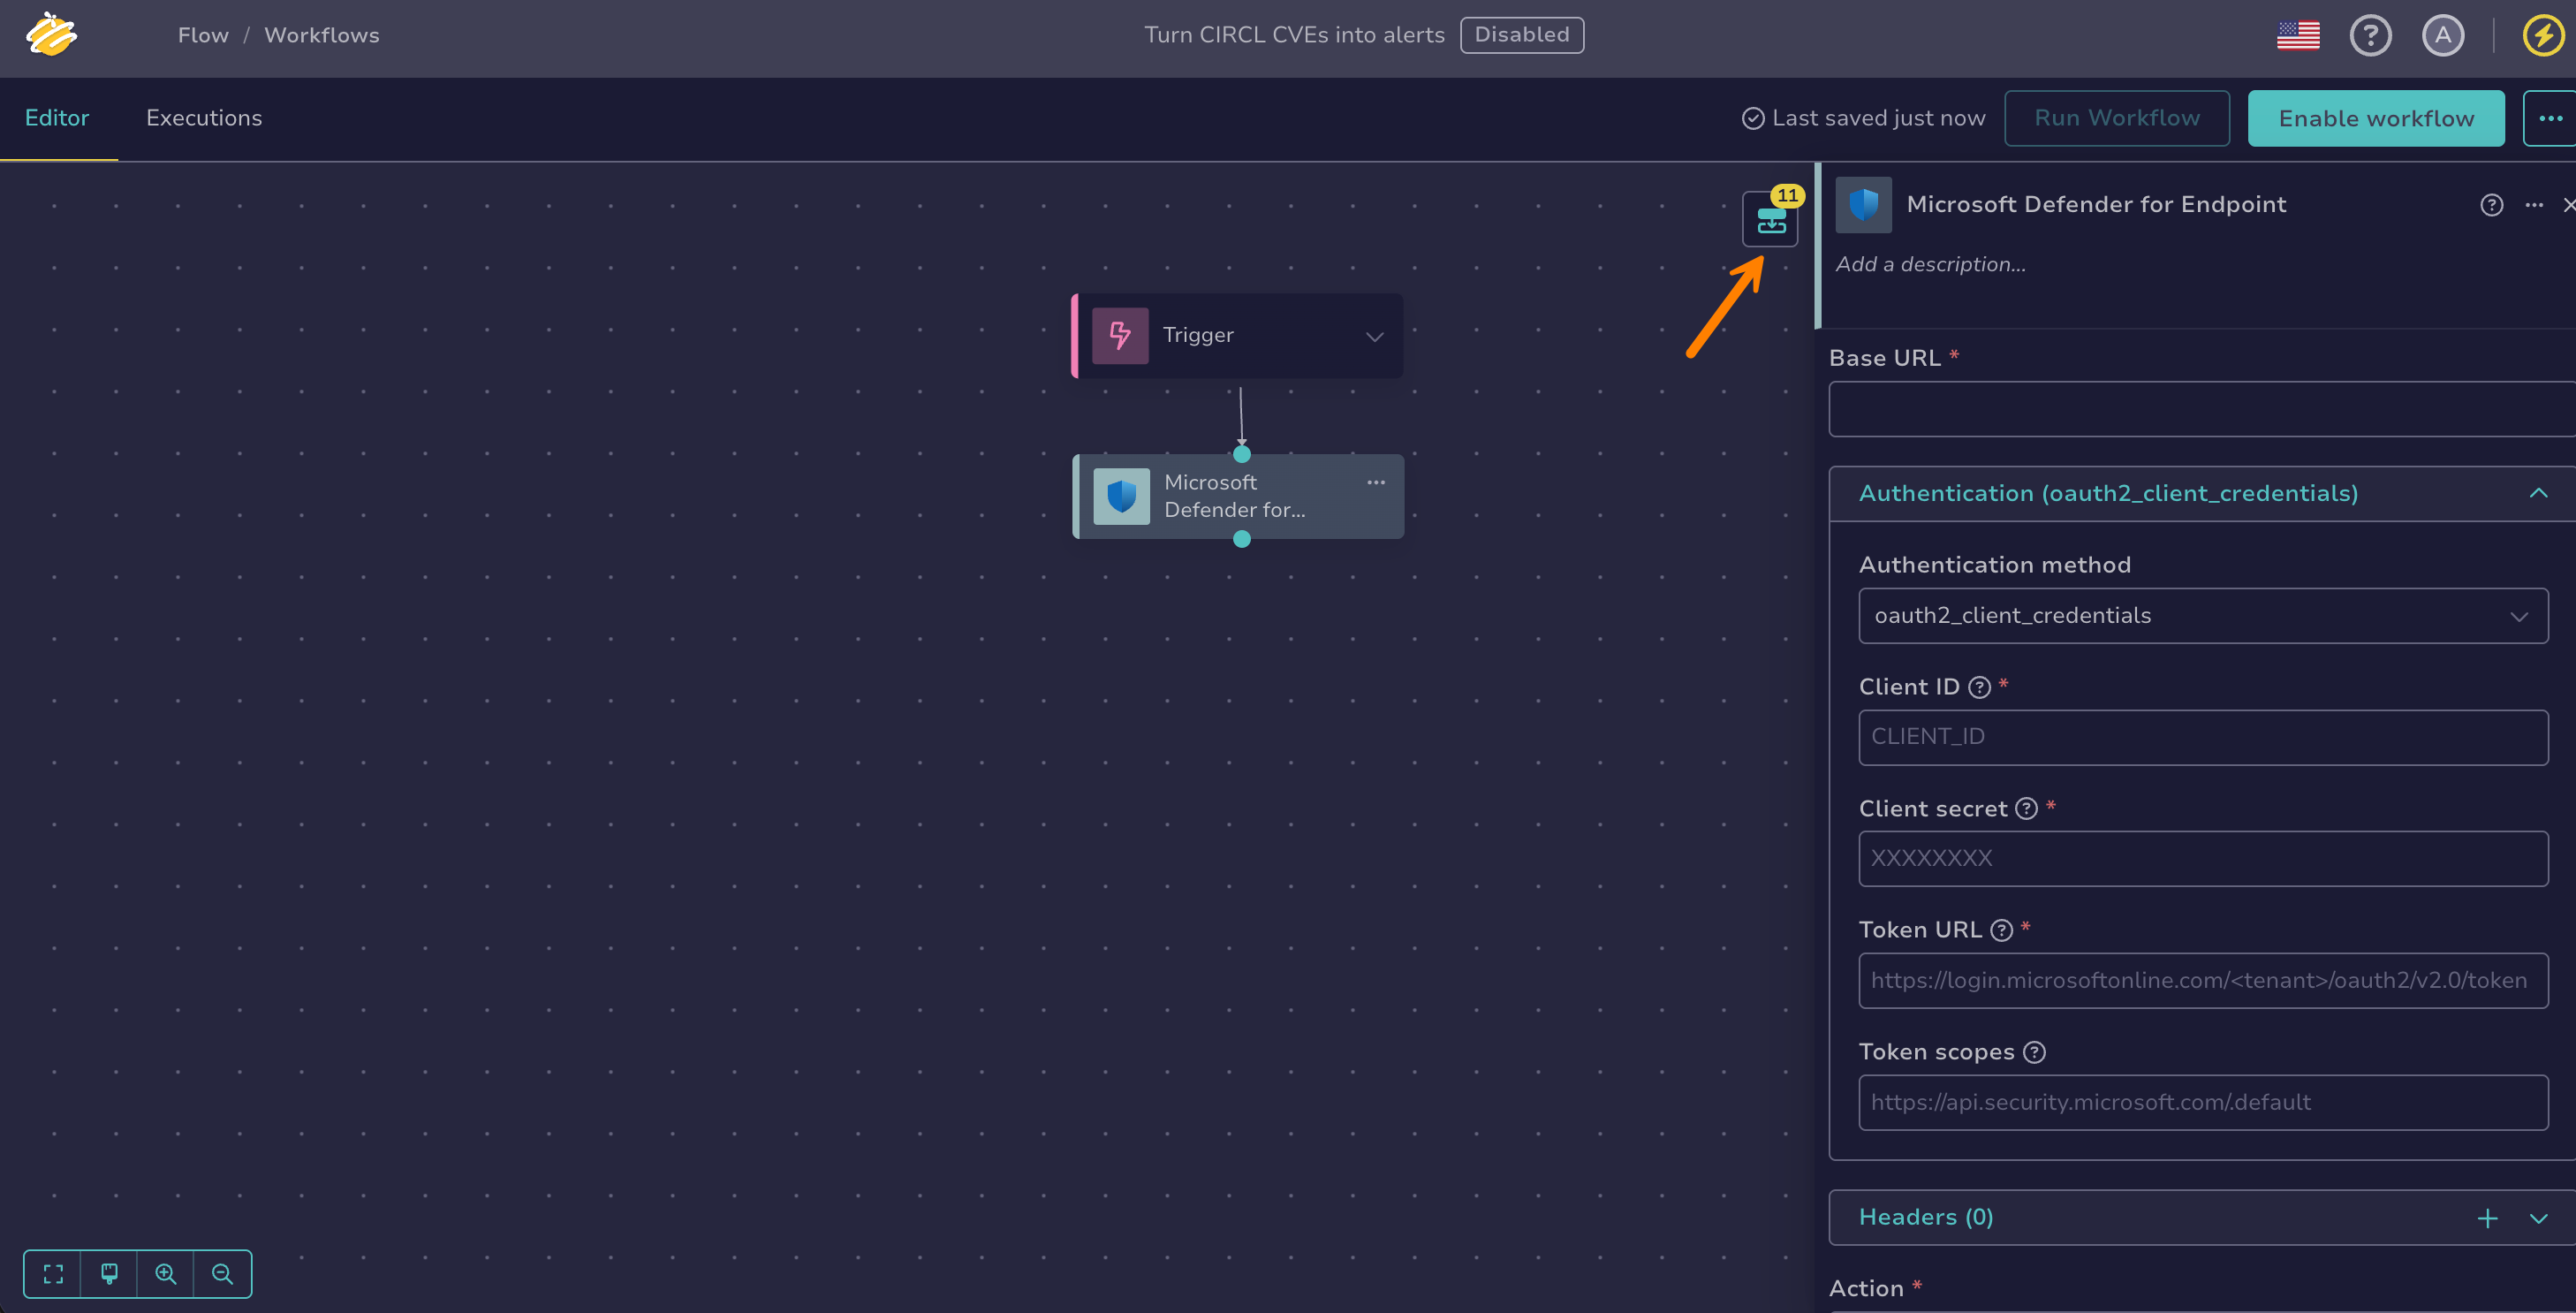Switch to the Editor tab
This screenshot has height=1313, width=2576.
[x=57, y=118]
